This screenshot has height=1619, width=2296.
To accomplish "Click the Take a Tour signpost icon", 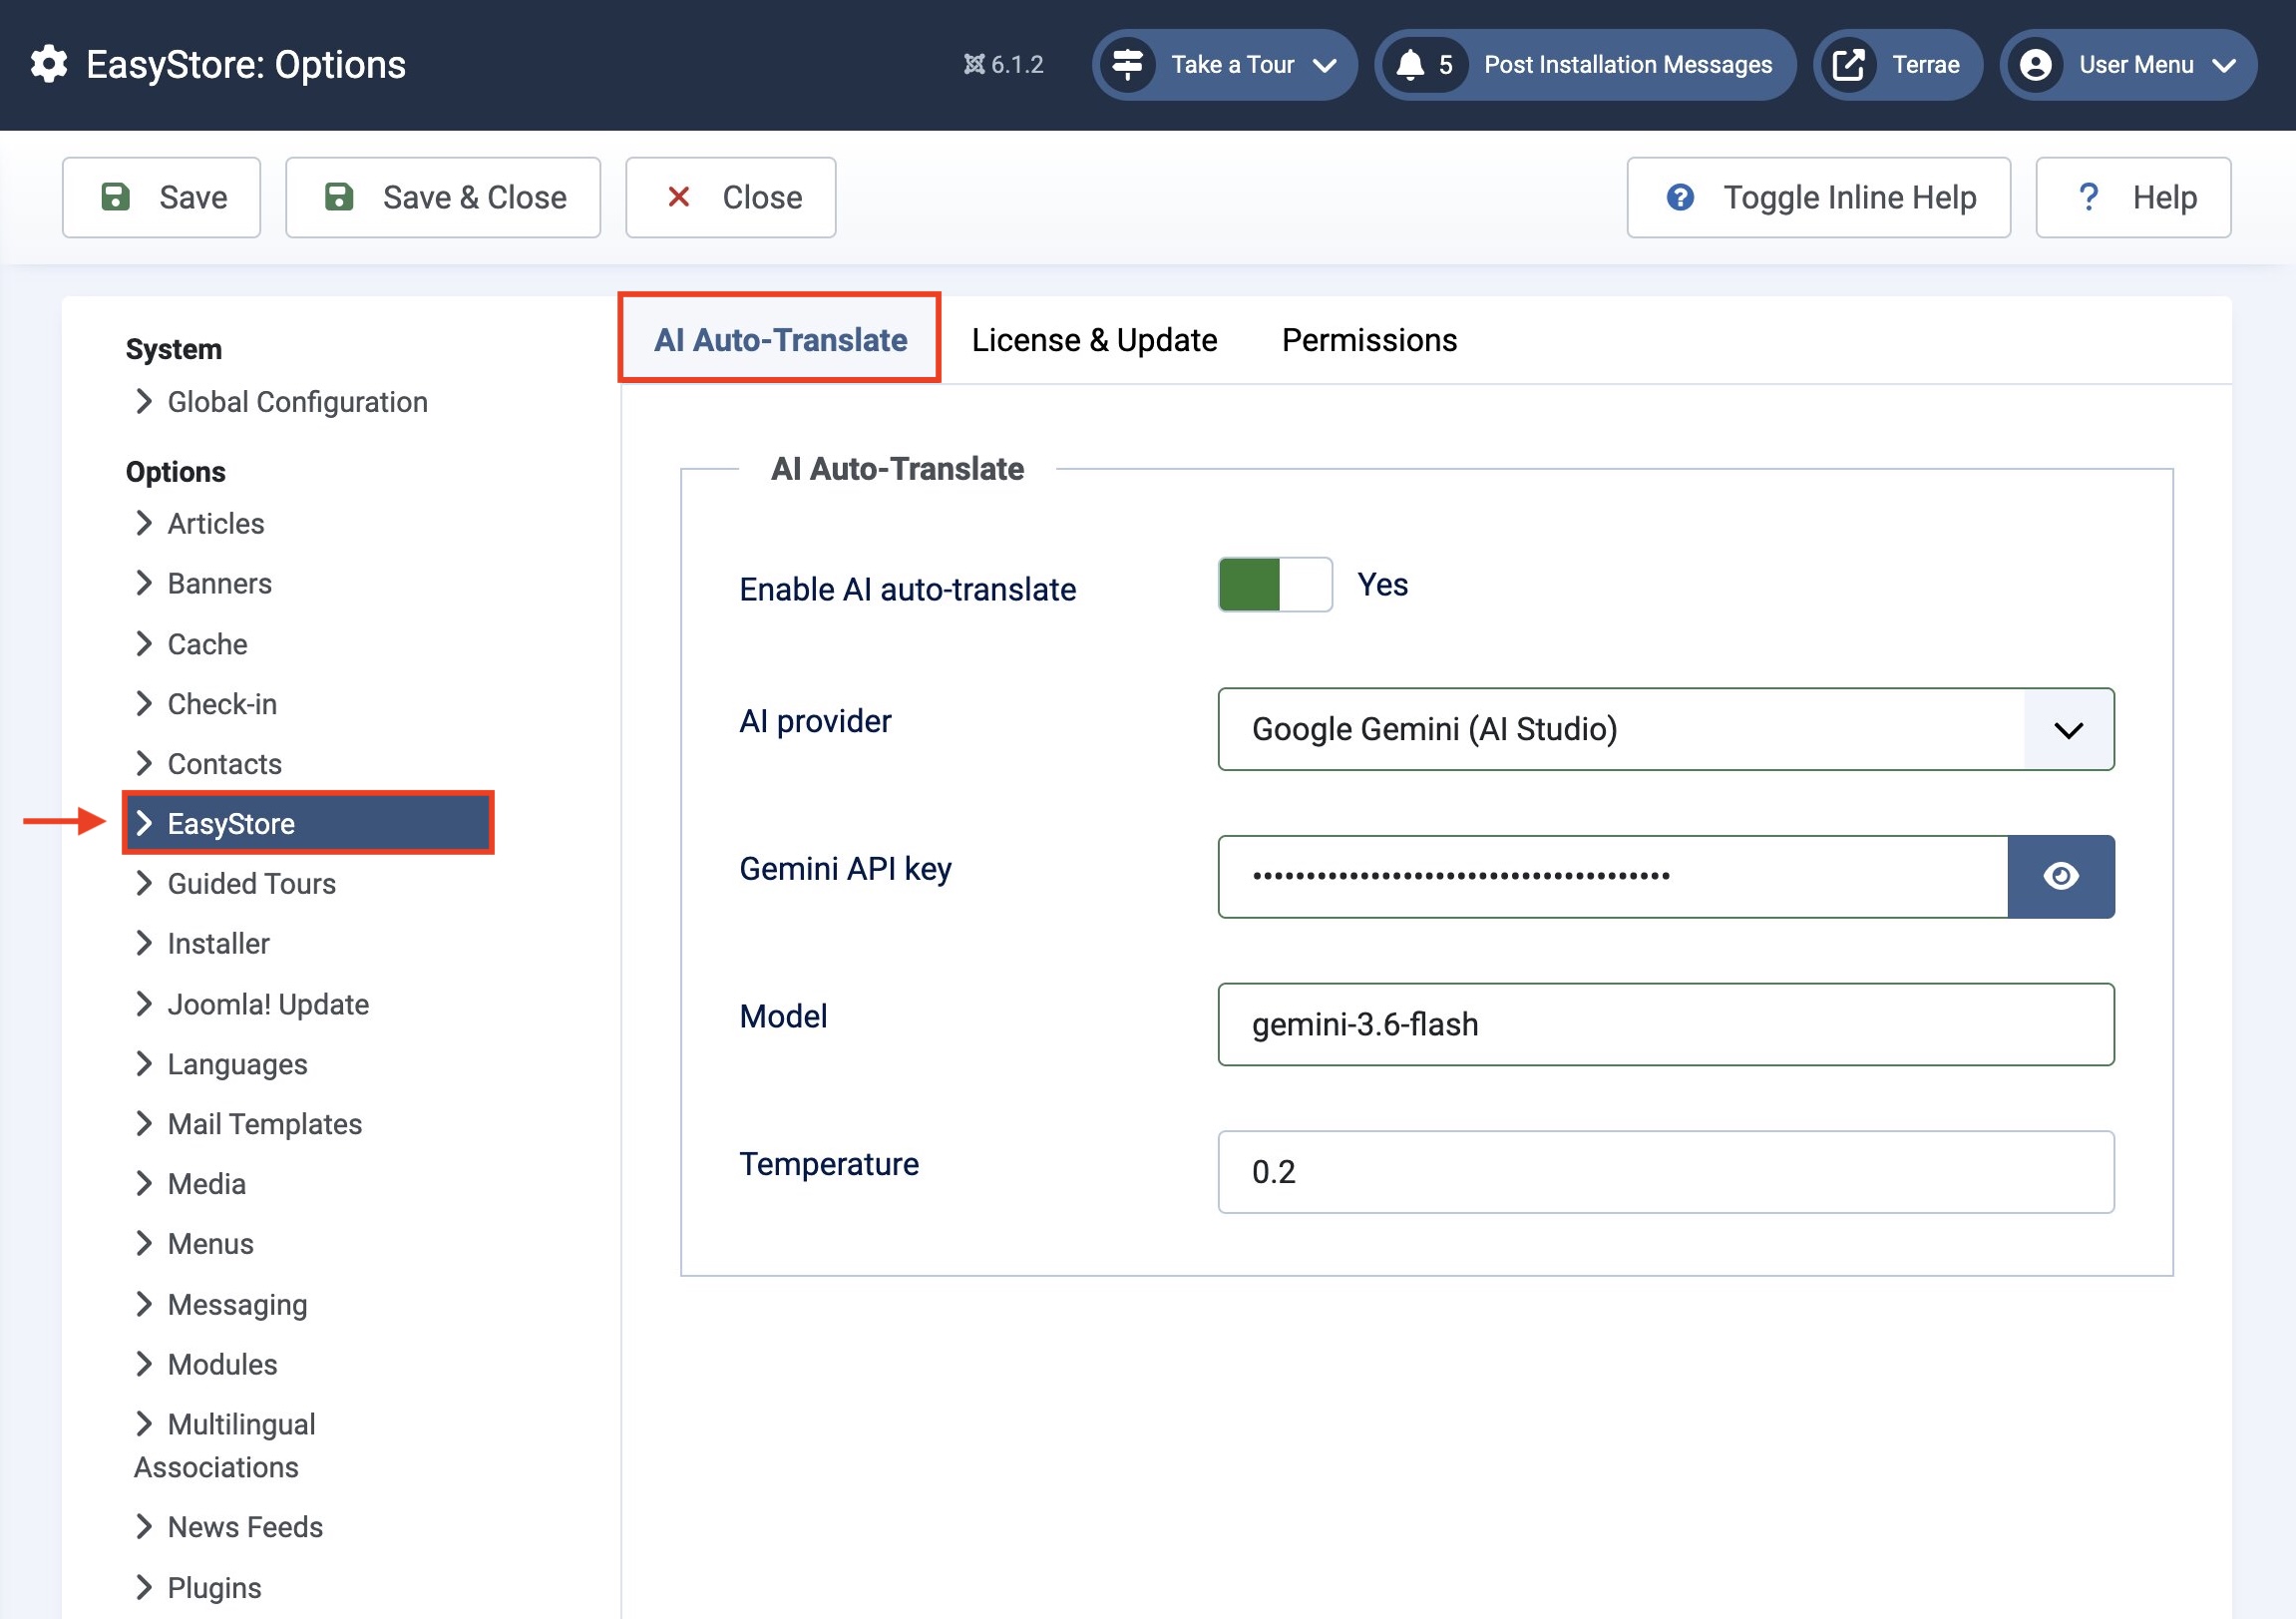I will tap(1128, 65).
